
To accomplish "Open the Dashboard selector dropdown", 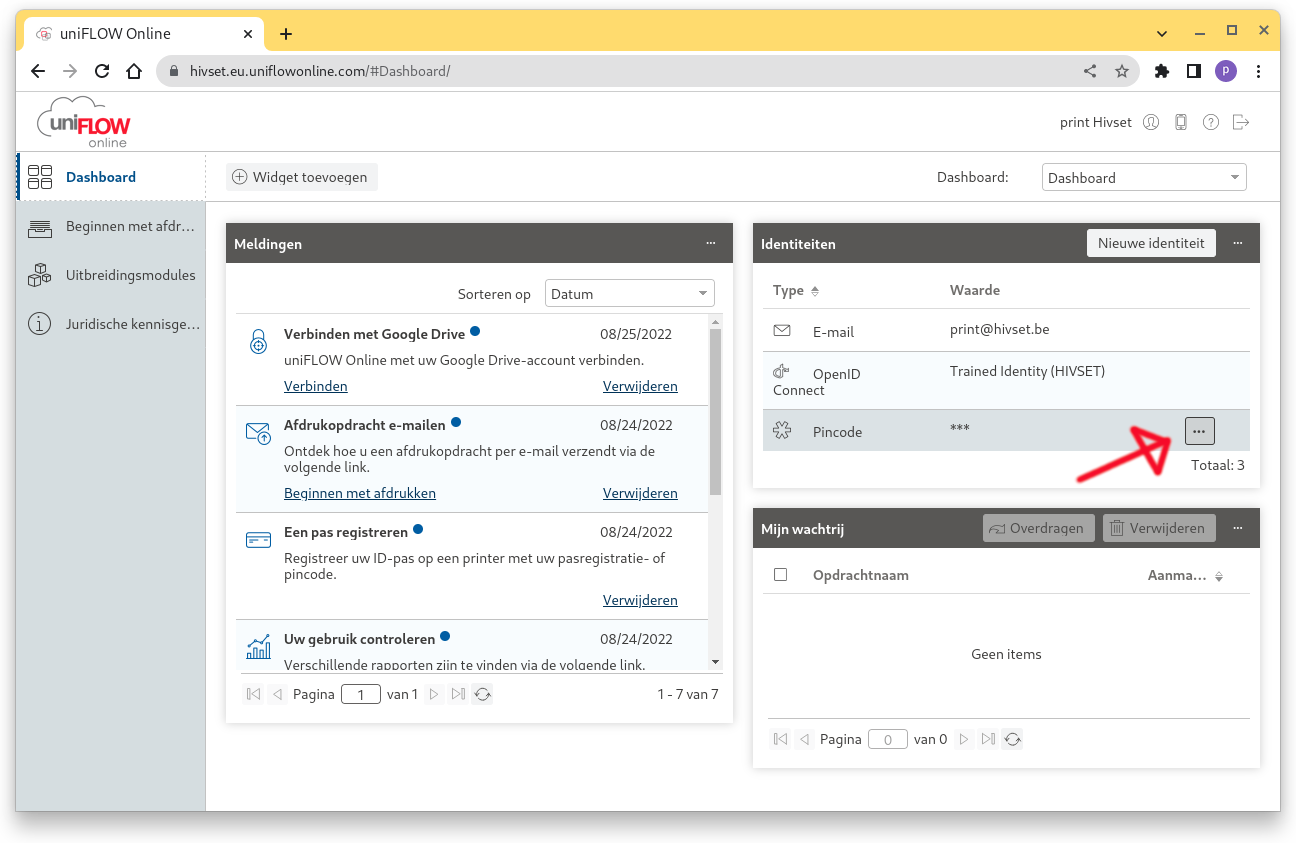I will pos(1144,177).
